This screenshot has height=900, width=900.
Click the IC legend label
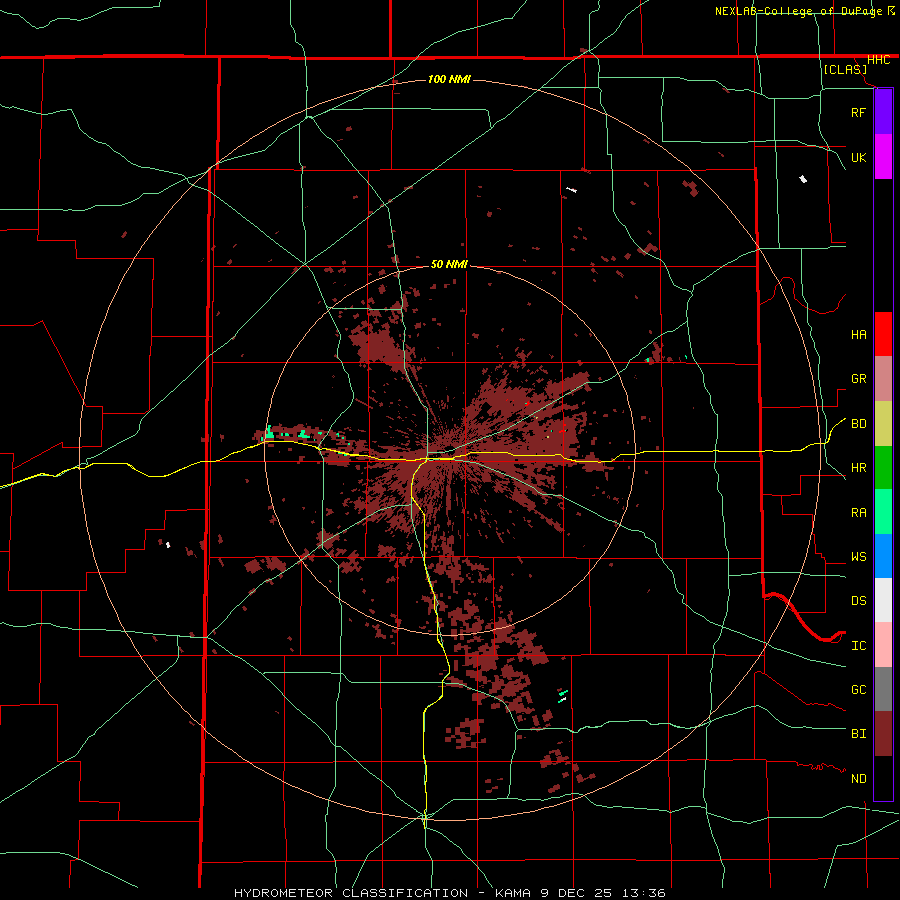click(x=858, y=646)
